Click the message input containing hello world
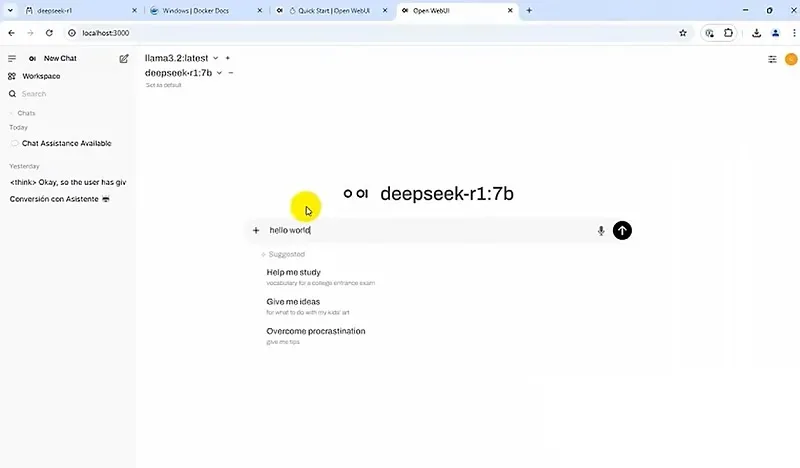 (x=429, y=231)
